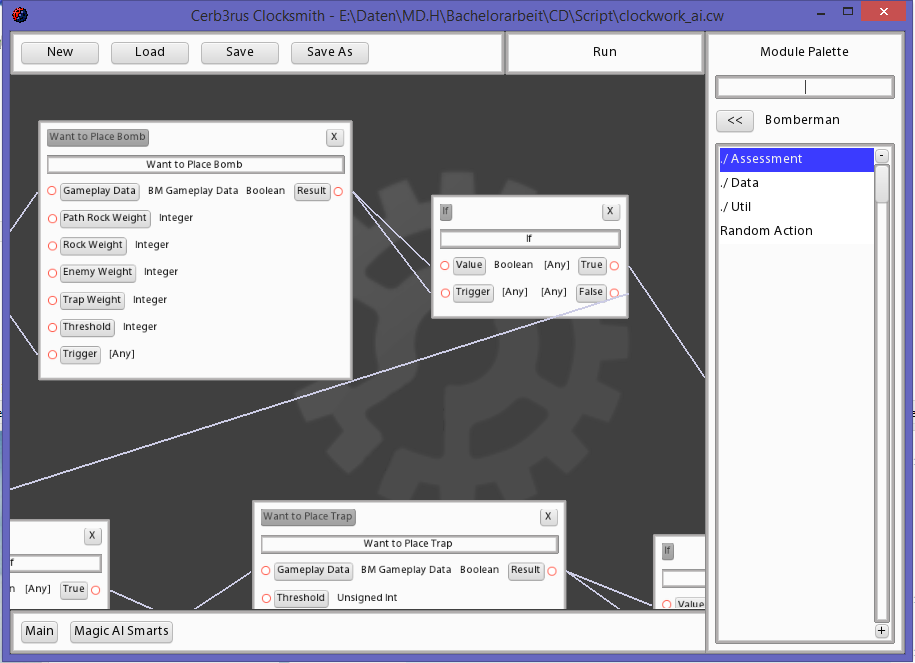This screenshot has width=915, height=663.
Task: Close the Want to Place Bomb module
Action: pyautogui.click(x=334, y=137)
